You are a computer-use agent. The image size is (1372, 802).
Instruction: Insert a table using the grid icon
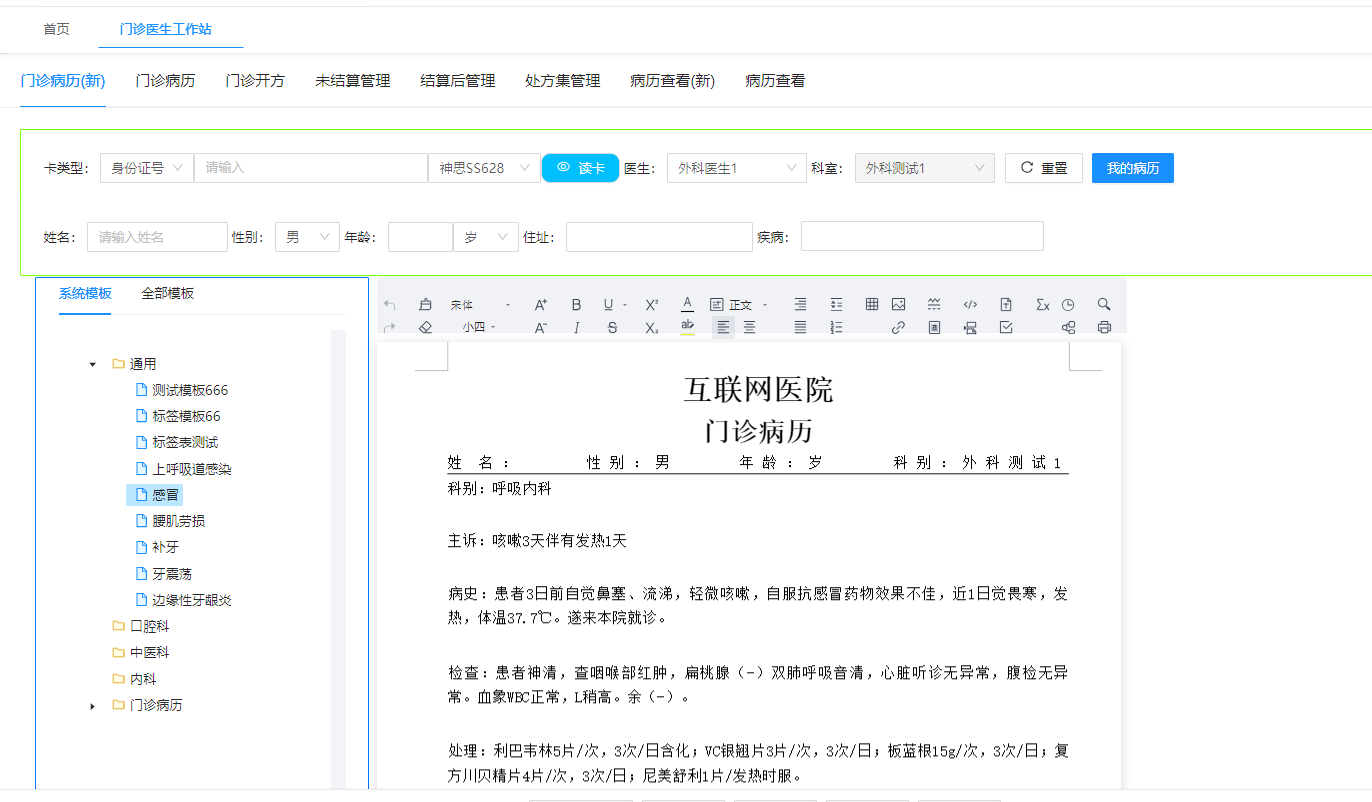(x=872, y=305)
